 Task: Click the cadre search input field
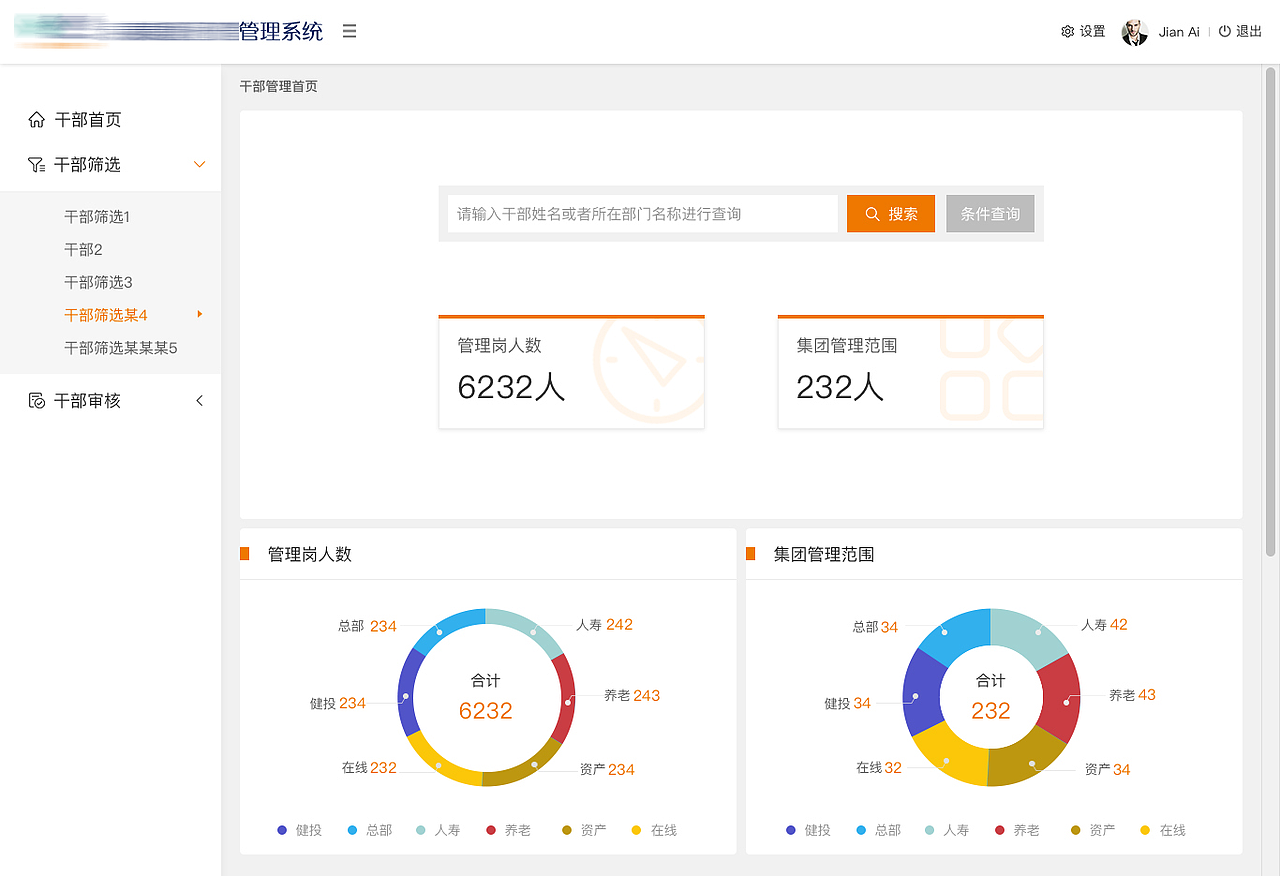(x=642, y=213)
